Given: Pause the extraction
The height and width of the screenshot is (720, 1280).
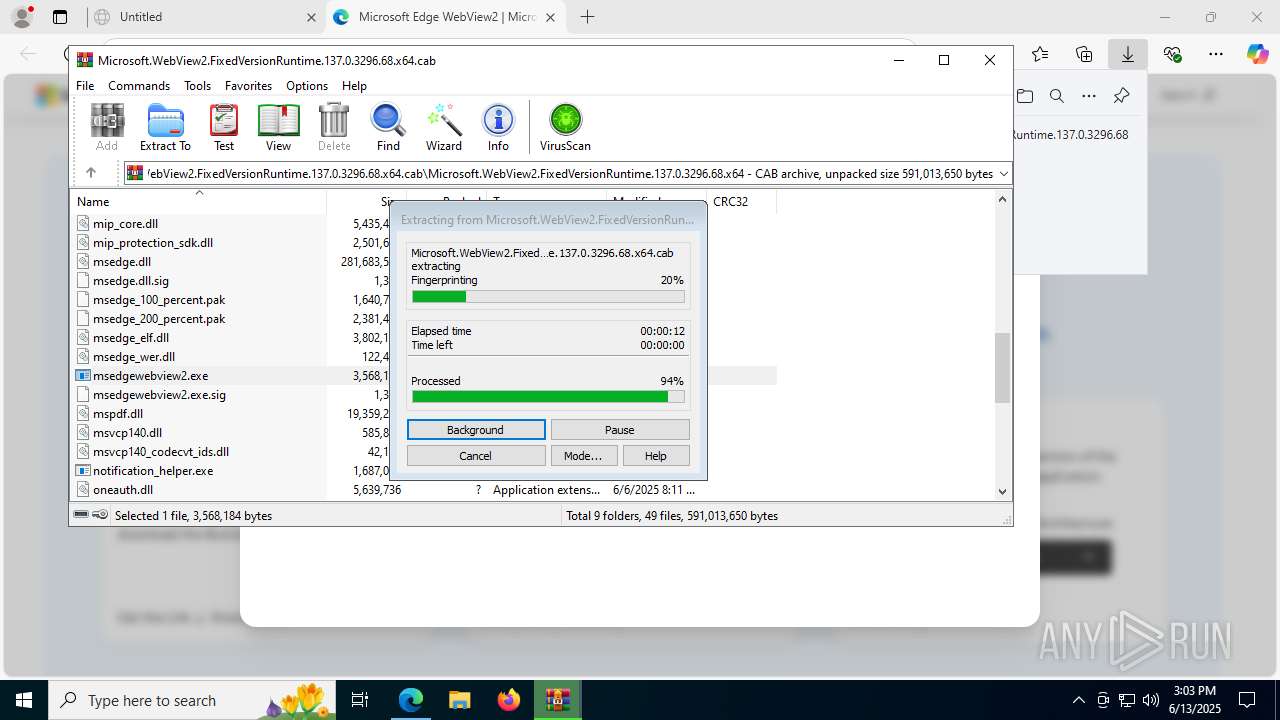Looking at the screenshot, I should pos(620,430).
